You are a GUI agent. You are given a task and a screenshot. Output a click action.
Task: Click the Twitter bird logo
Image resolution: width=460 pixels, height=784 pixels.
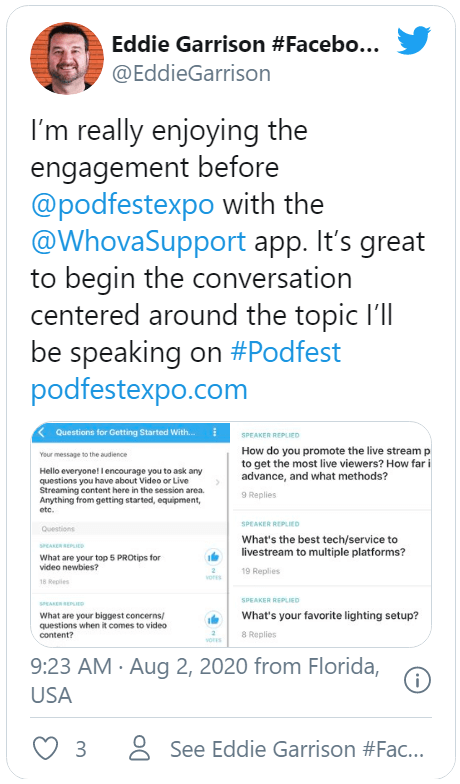(x=414, y=40)
